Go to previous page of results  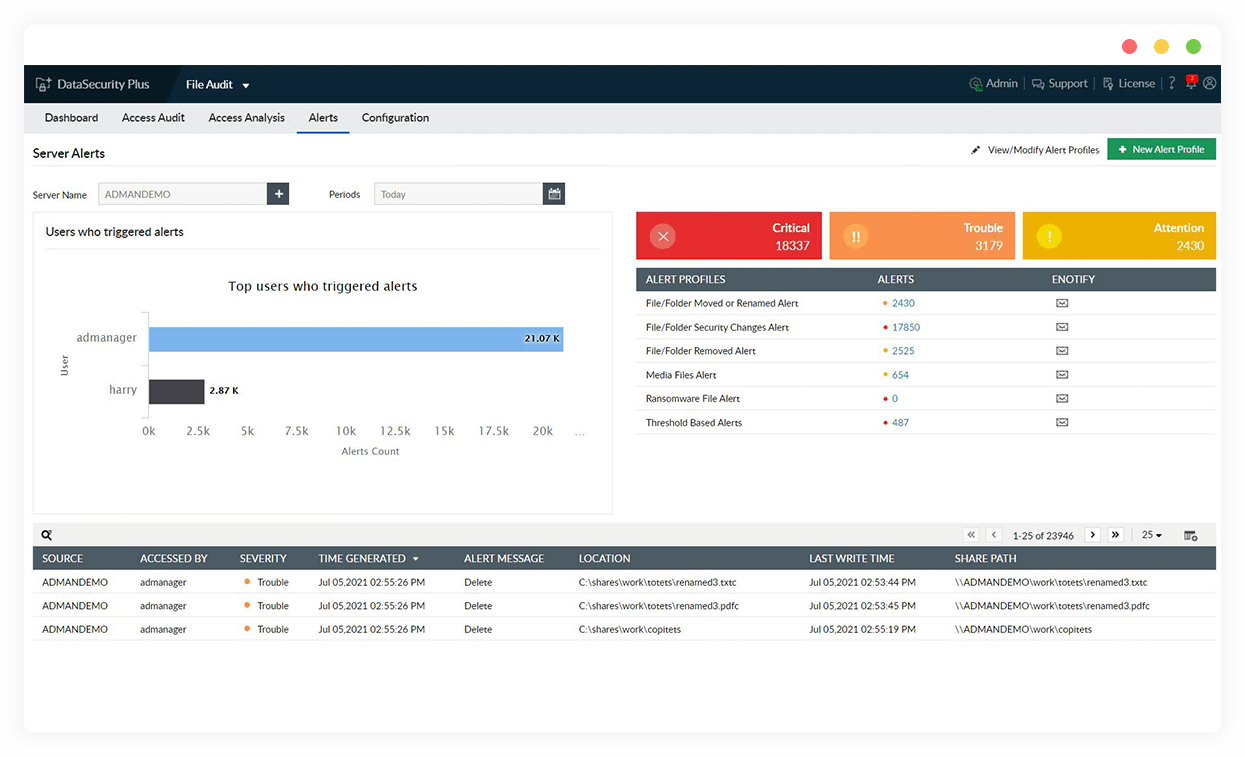point(994,535)
